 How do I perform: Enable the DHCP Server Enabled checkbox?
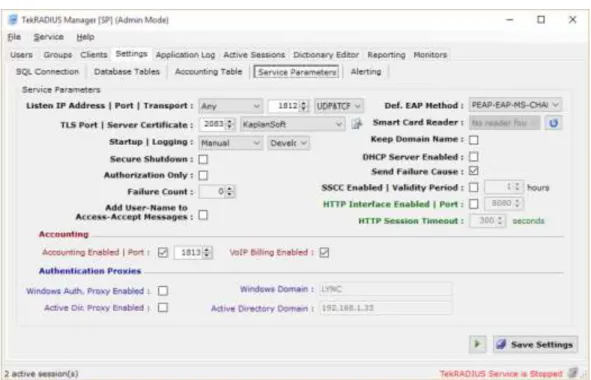tap(474, 156)
